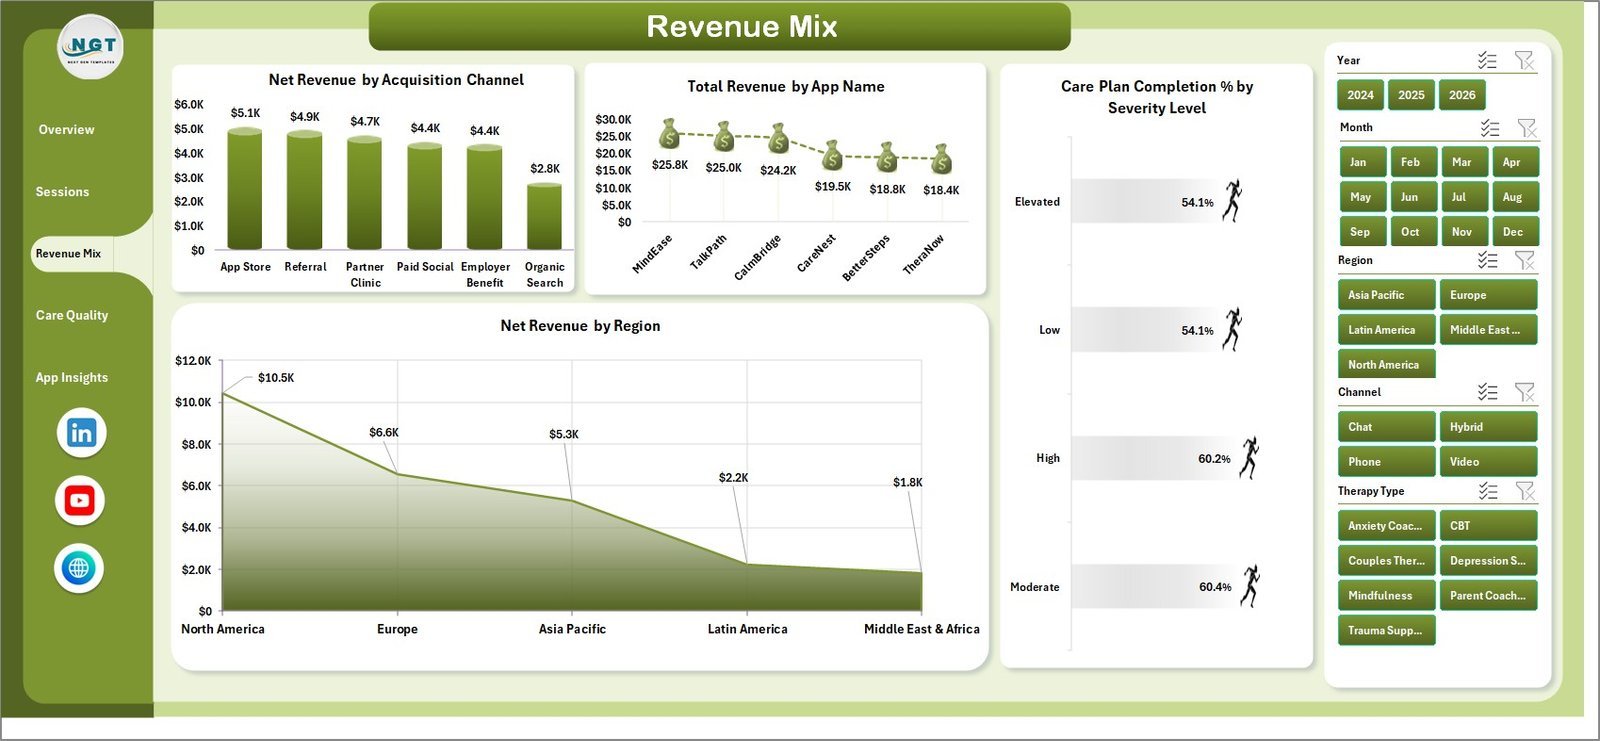Select the Jan month filter

point(1362,162)
